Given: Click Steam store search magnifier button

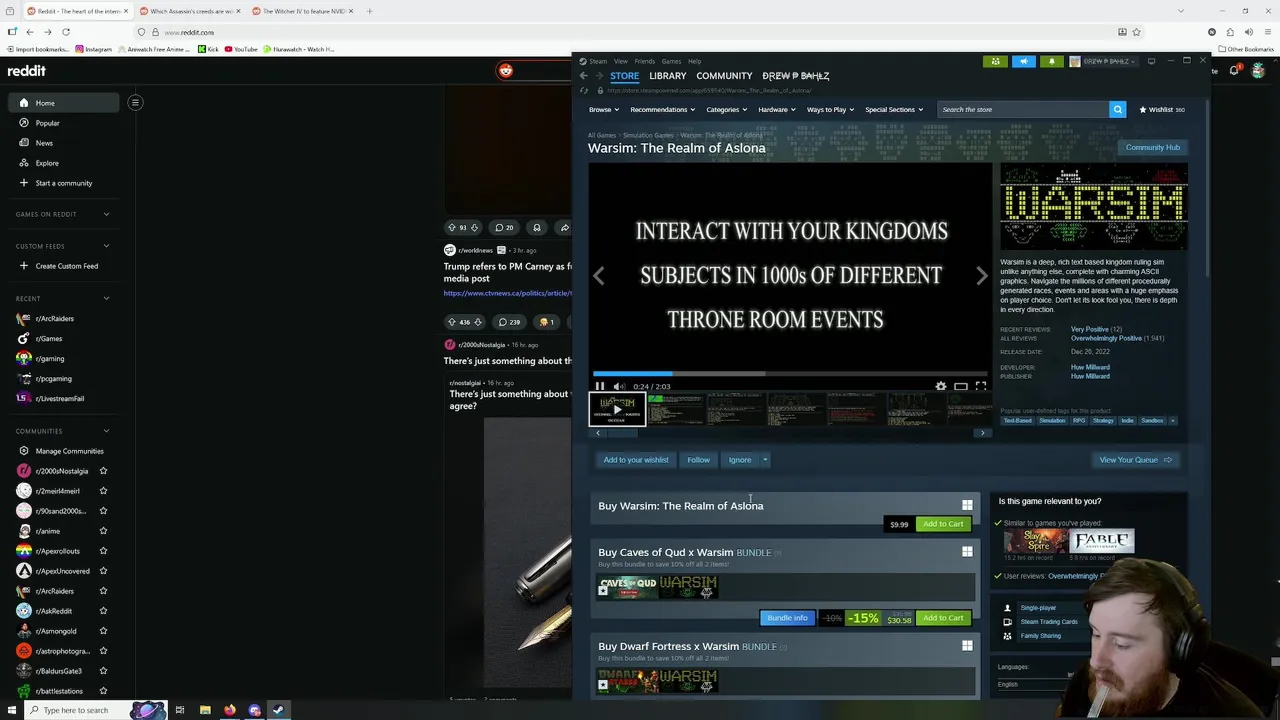Looking at the screenshot, I should pyautogui.click(x=1117, y=109).
